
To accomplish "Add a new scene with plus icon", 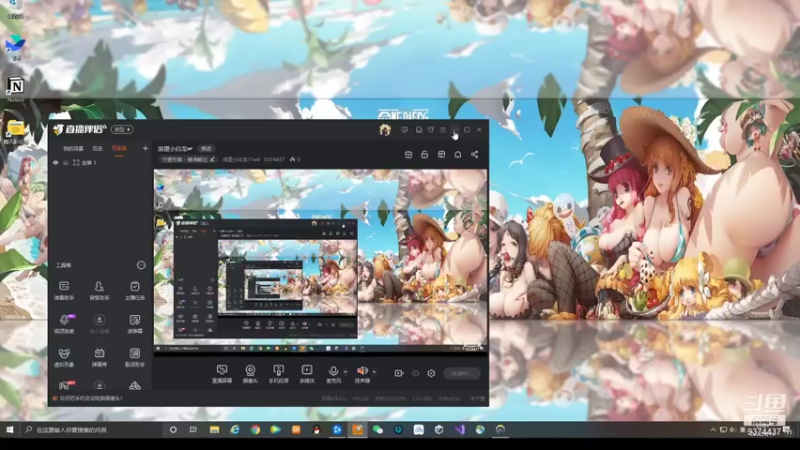I will [145, 148].
